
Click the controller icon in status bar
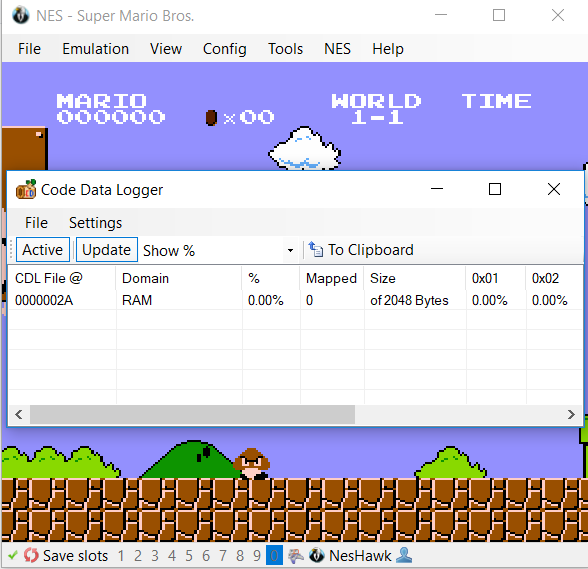(296, 555)
